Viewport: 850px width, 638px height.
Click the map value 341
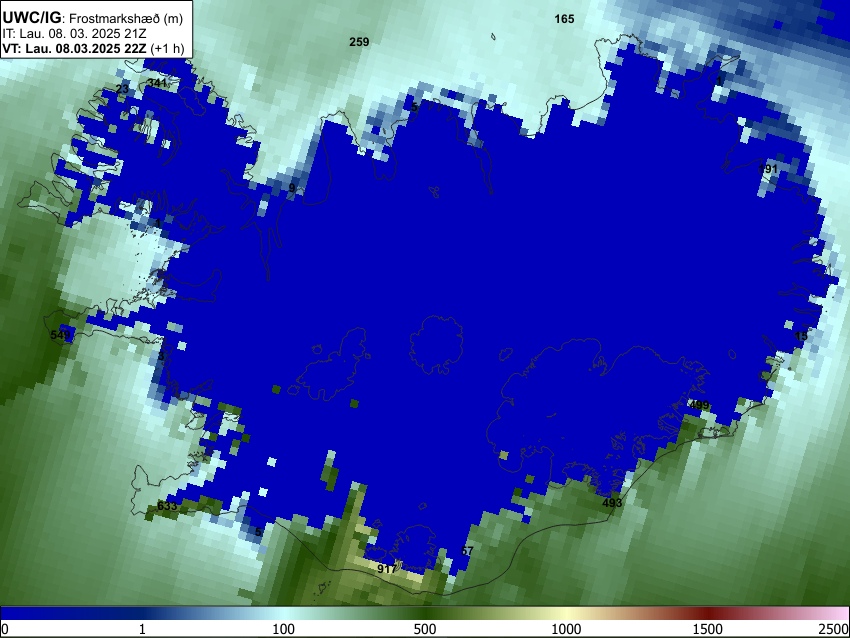pos(157,83)
